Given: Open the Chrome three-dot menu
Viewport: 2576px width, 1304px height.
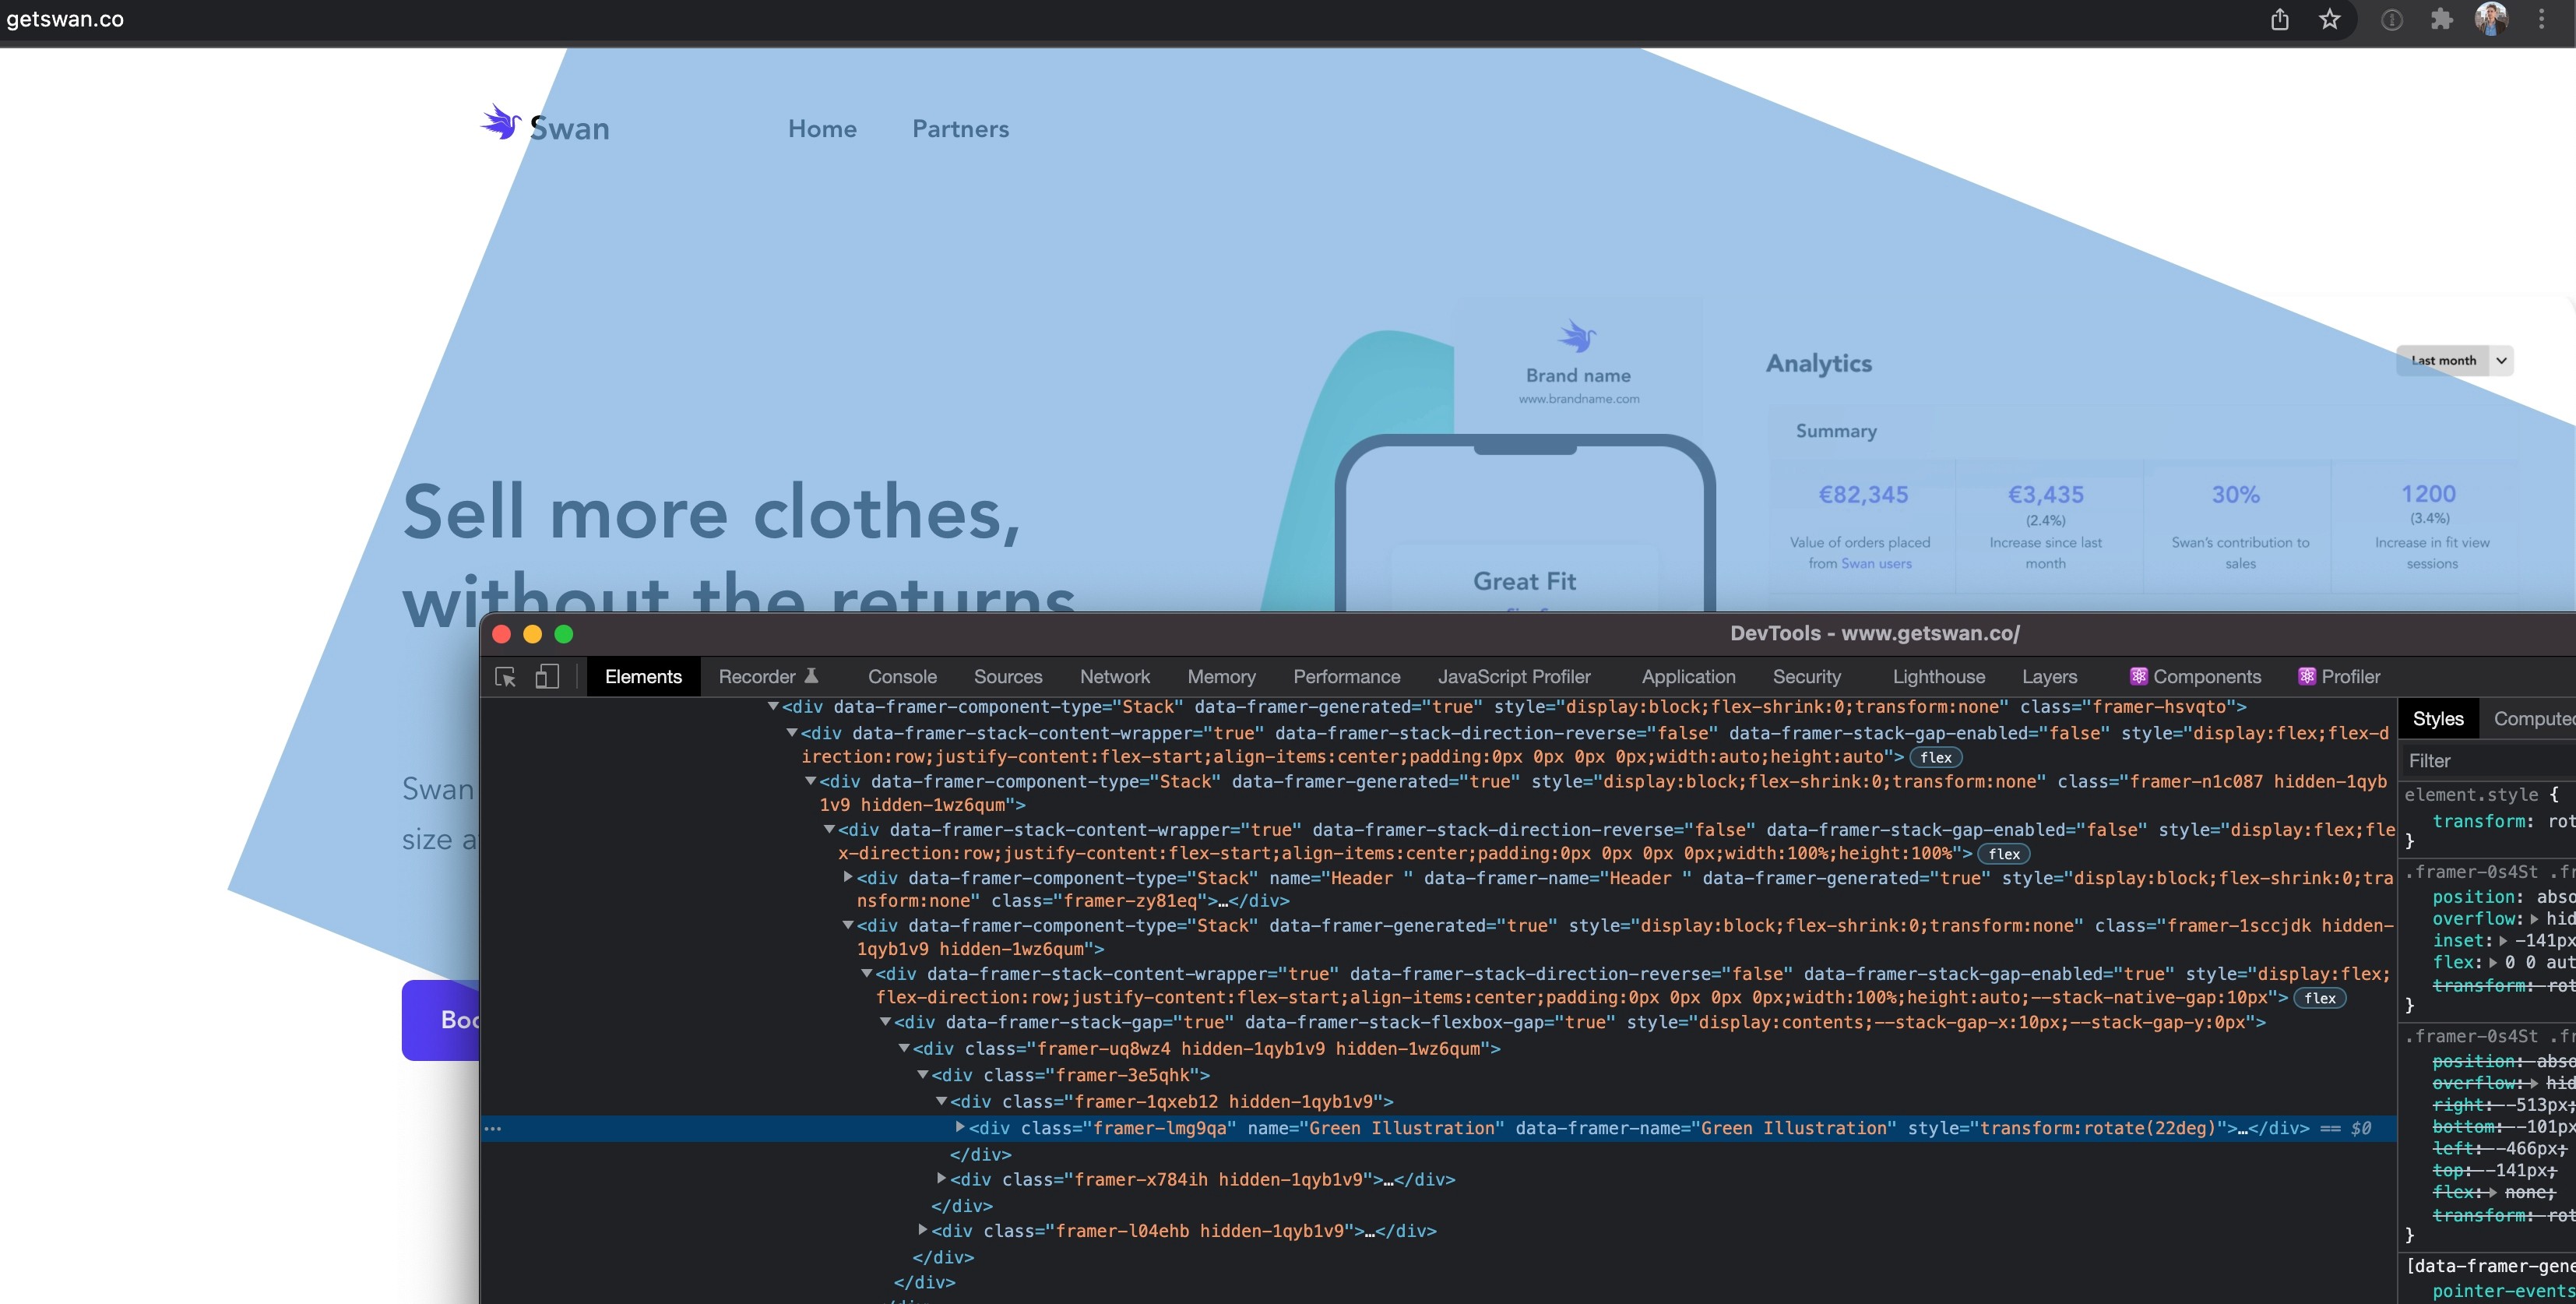Looking at the screenshot, I should tap(2541, 19).
